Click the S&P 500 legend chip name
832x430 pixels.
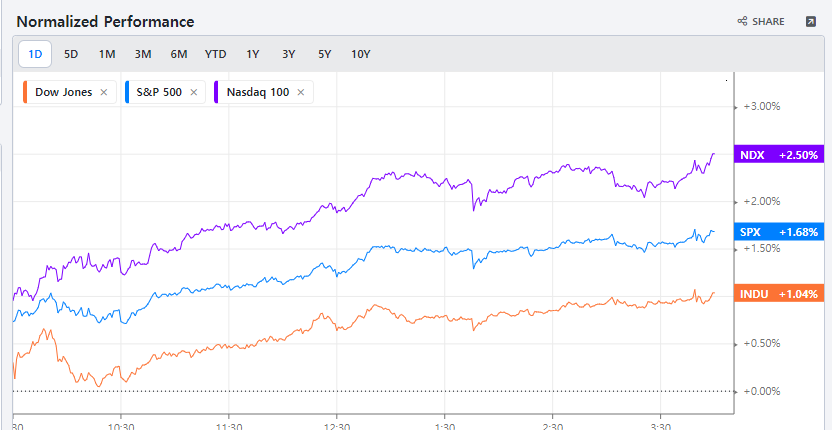[158, 92]
